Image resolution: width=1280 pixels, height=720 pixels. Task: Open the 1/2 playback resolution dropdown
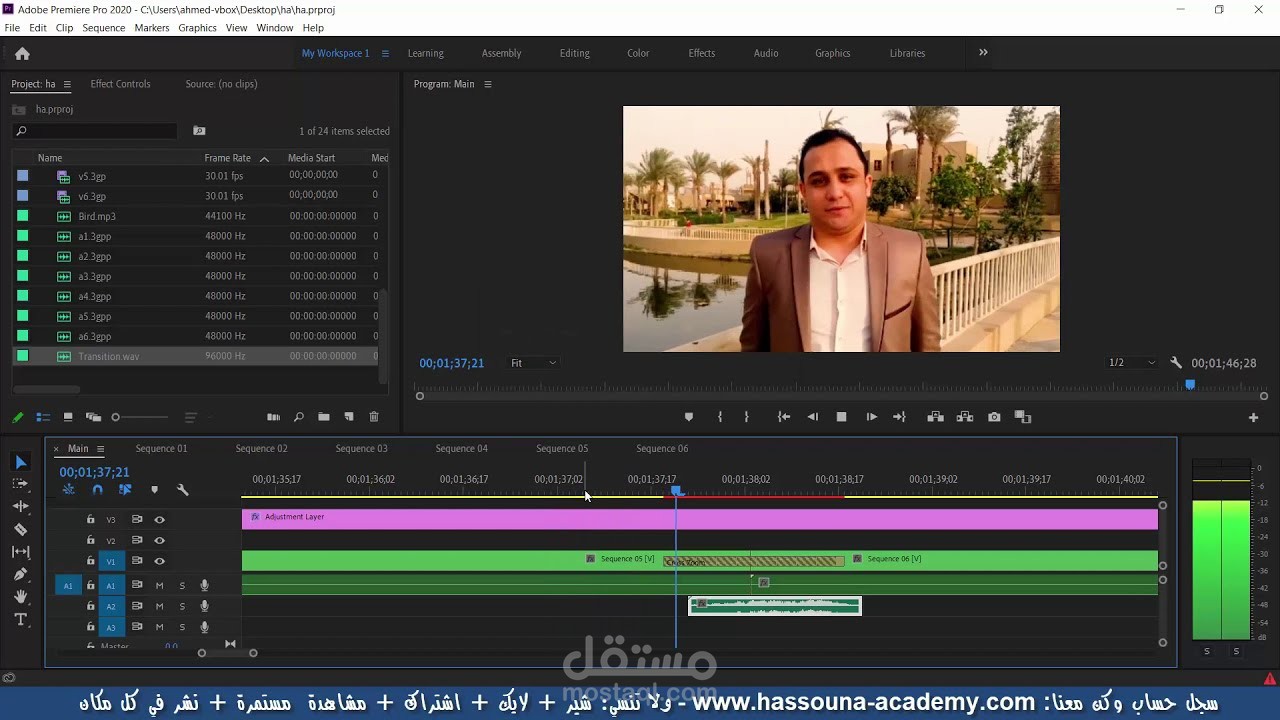click(1130, 362)
